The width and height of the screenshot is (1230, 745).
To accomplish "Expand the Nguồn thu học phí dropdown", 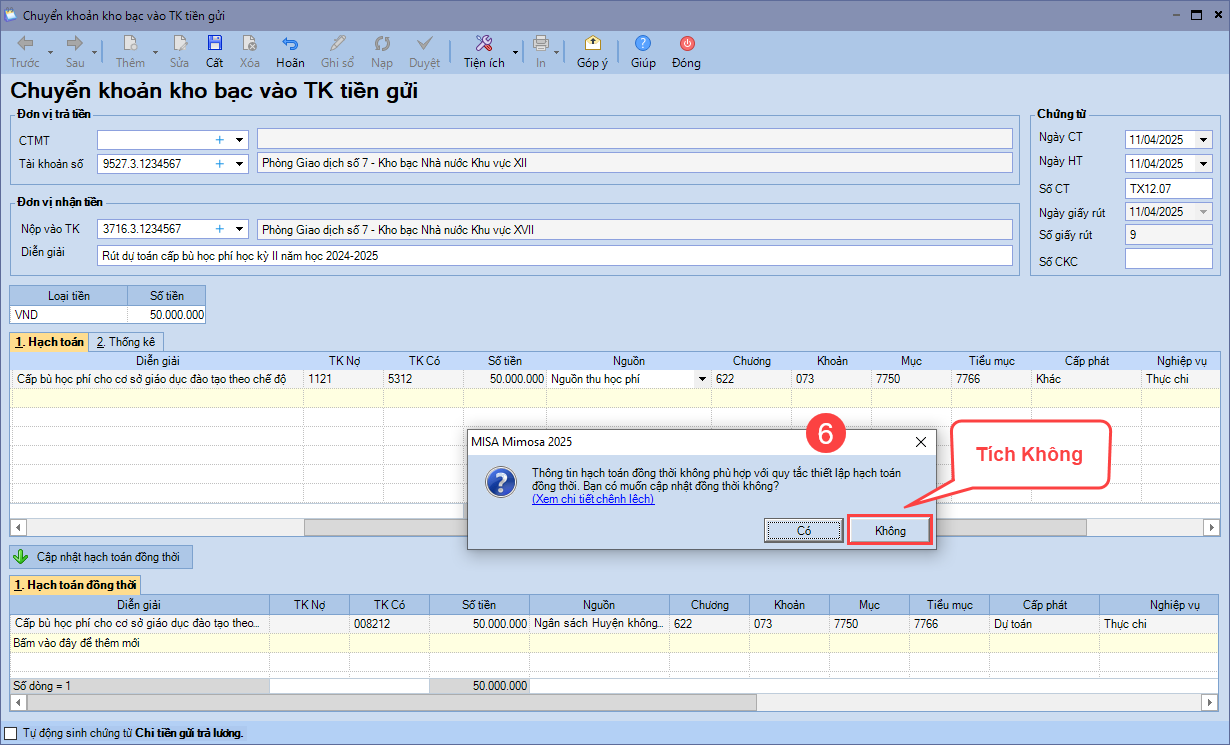I will pos(701,380).
